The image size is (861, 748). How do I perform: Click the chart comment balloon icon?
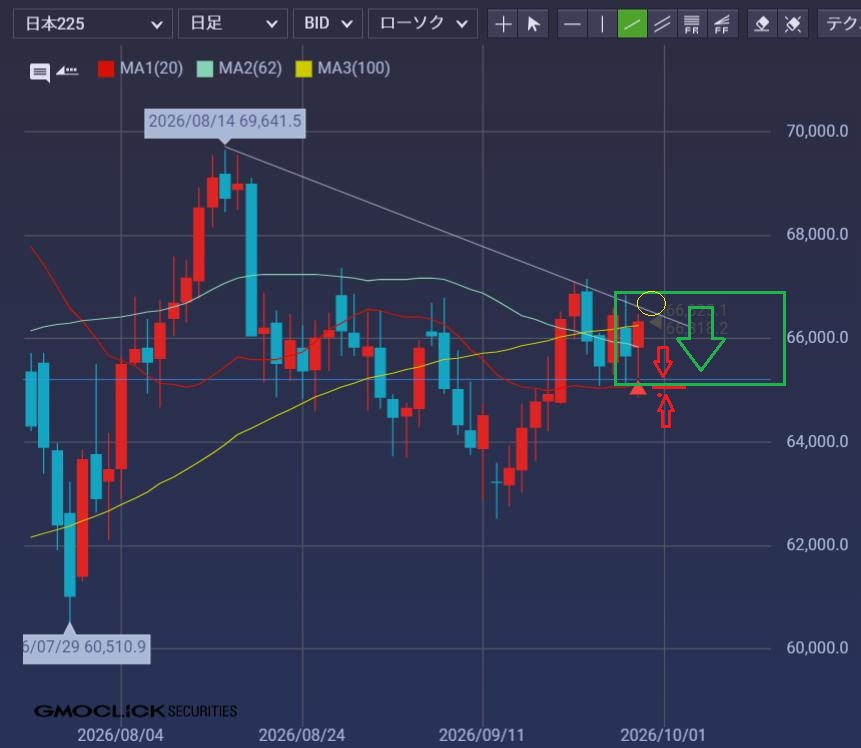click(40, 72)
